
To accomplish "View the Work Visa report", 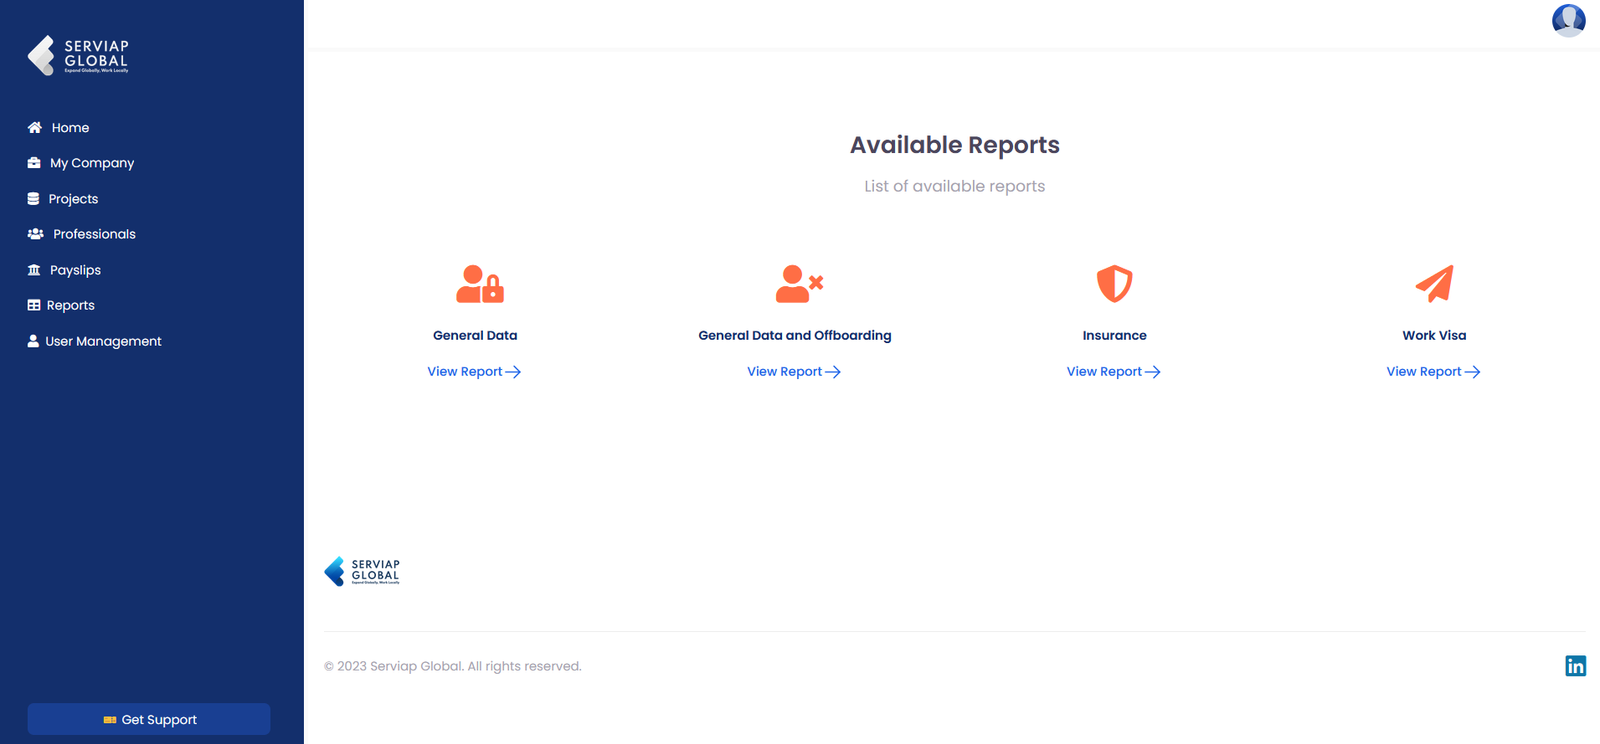I will [x=1433, y=372].
